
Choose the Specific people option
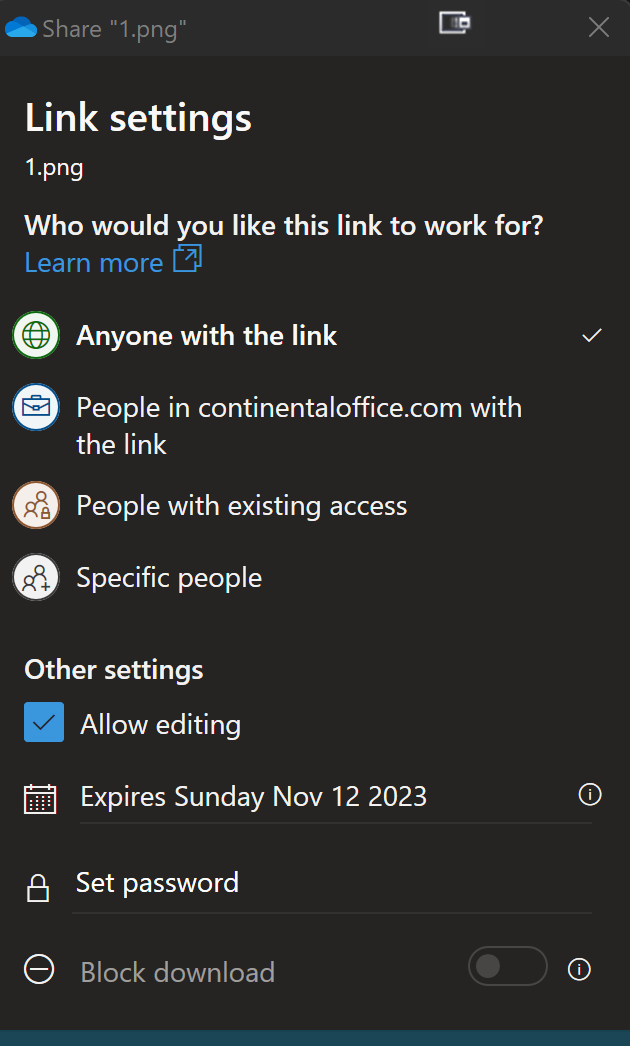pos(169,578)
